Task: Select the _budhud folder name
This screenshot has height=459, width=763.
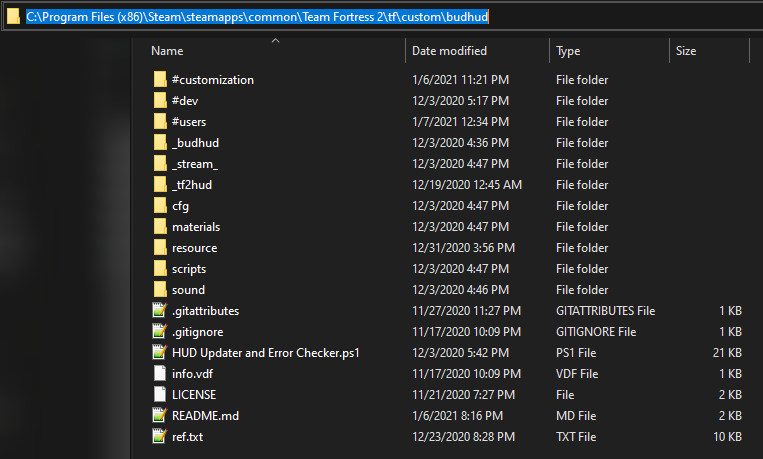Action: coord(196,143)
